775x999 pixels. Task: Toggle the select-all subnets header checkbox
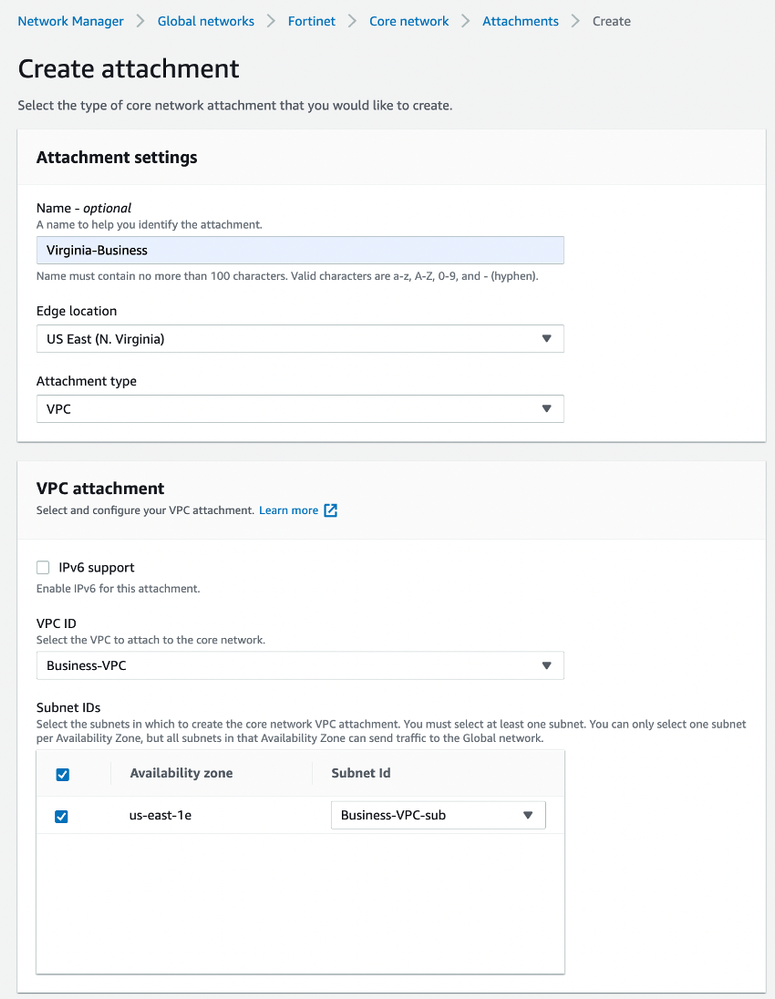click(62, 774)
